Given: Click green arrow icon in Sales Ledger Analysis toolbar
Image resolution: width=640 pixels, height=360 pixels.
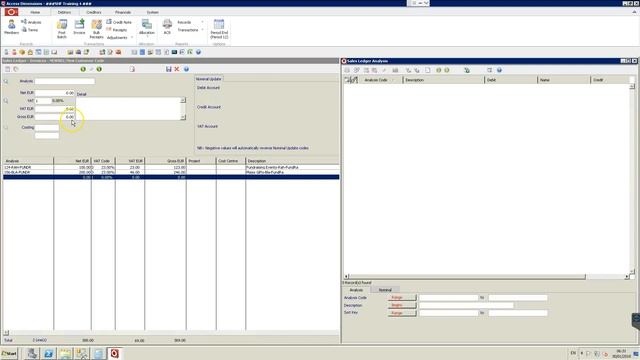Looking at the screenshot, I should tap(438, 70).
